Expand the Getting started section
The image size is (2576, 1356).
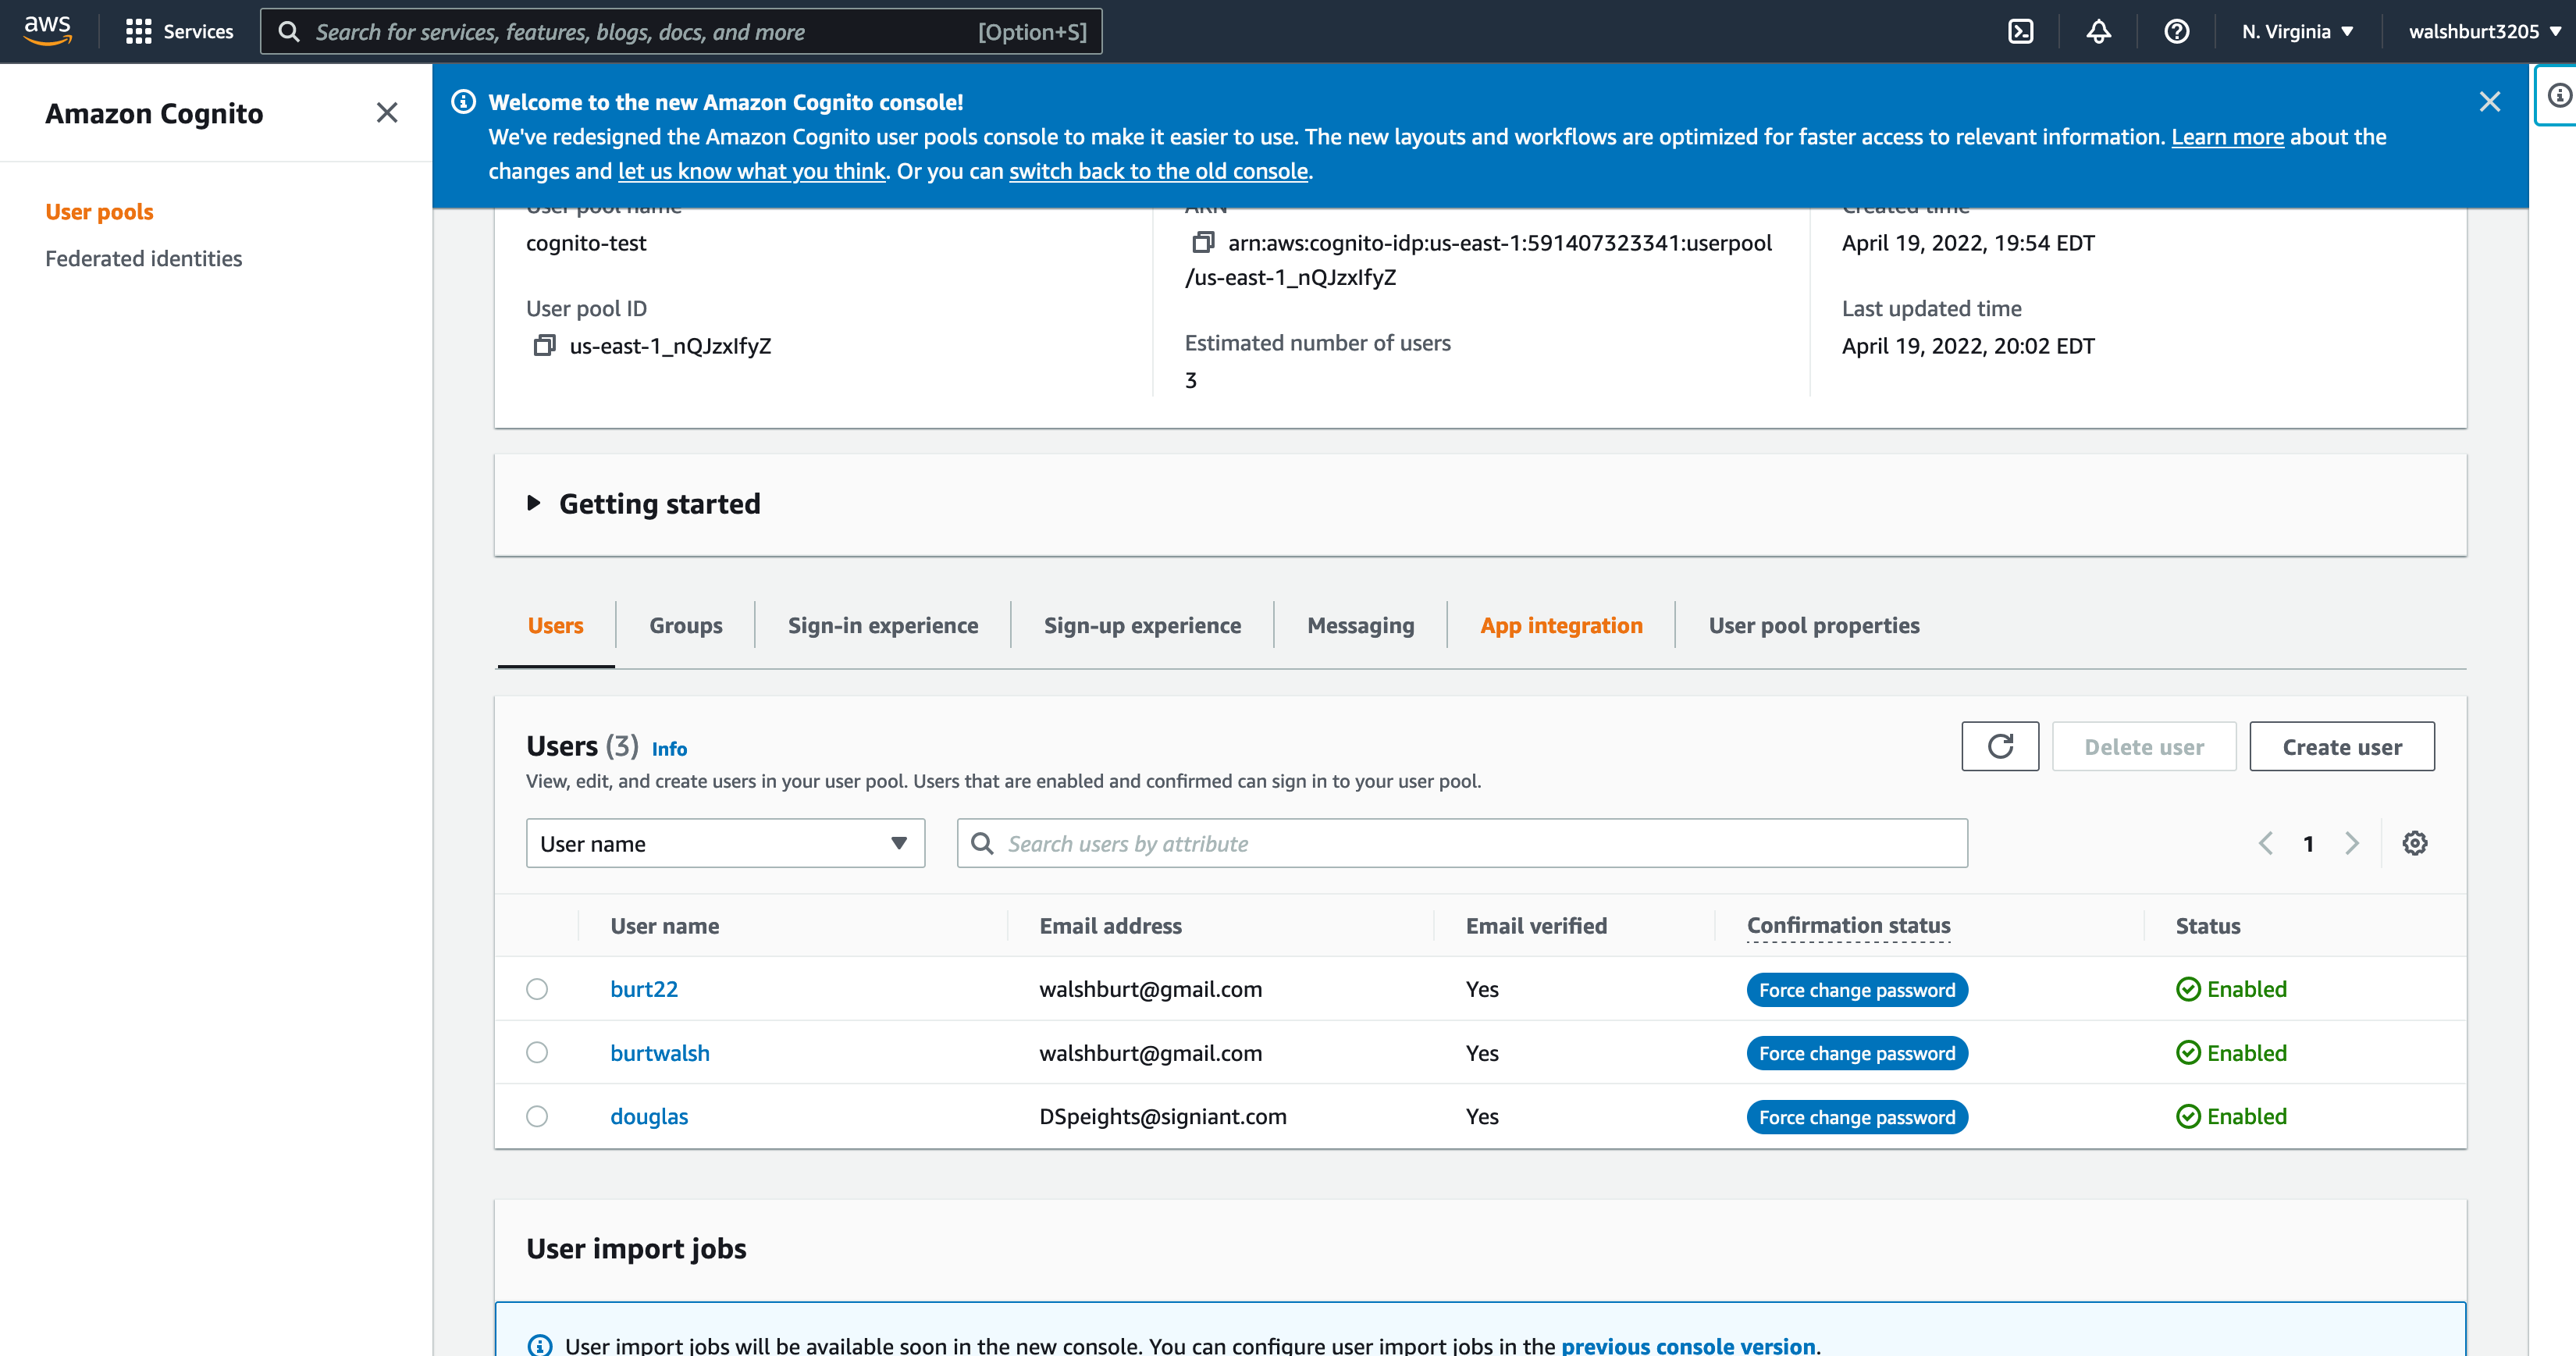tap(534, 503)
